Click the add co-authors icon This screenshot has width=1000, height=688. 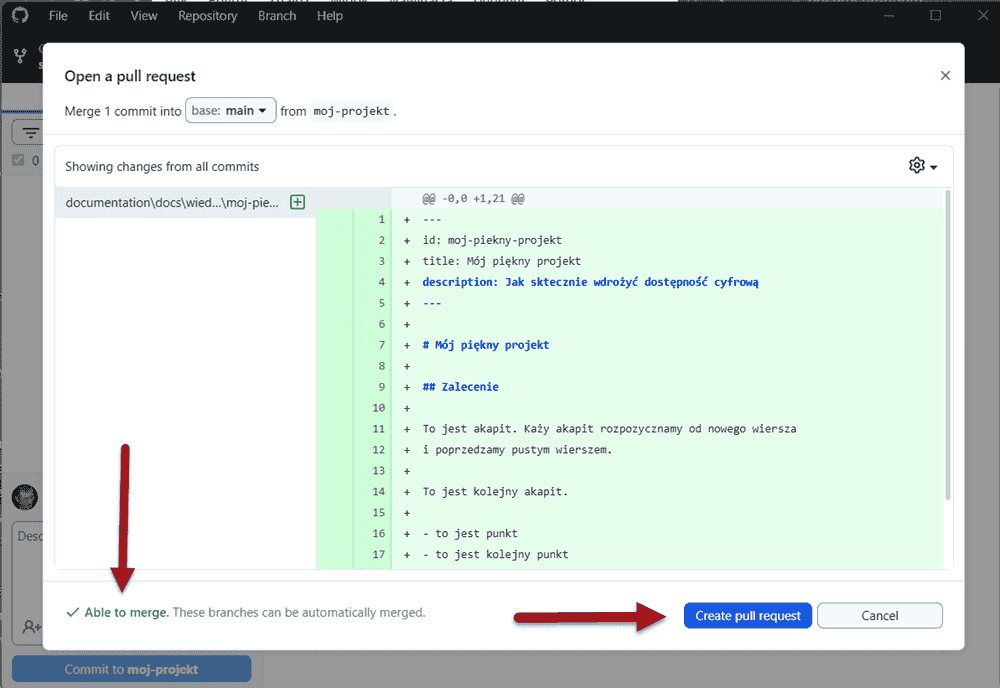click(x=31, y=626)
